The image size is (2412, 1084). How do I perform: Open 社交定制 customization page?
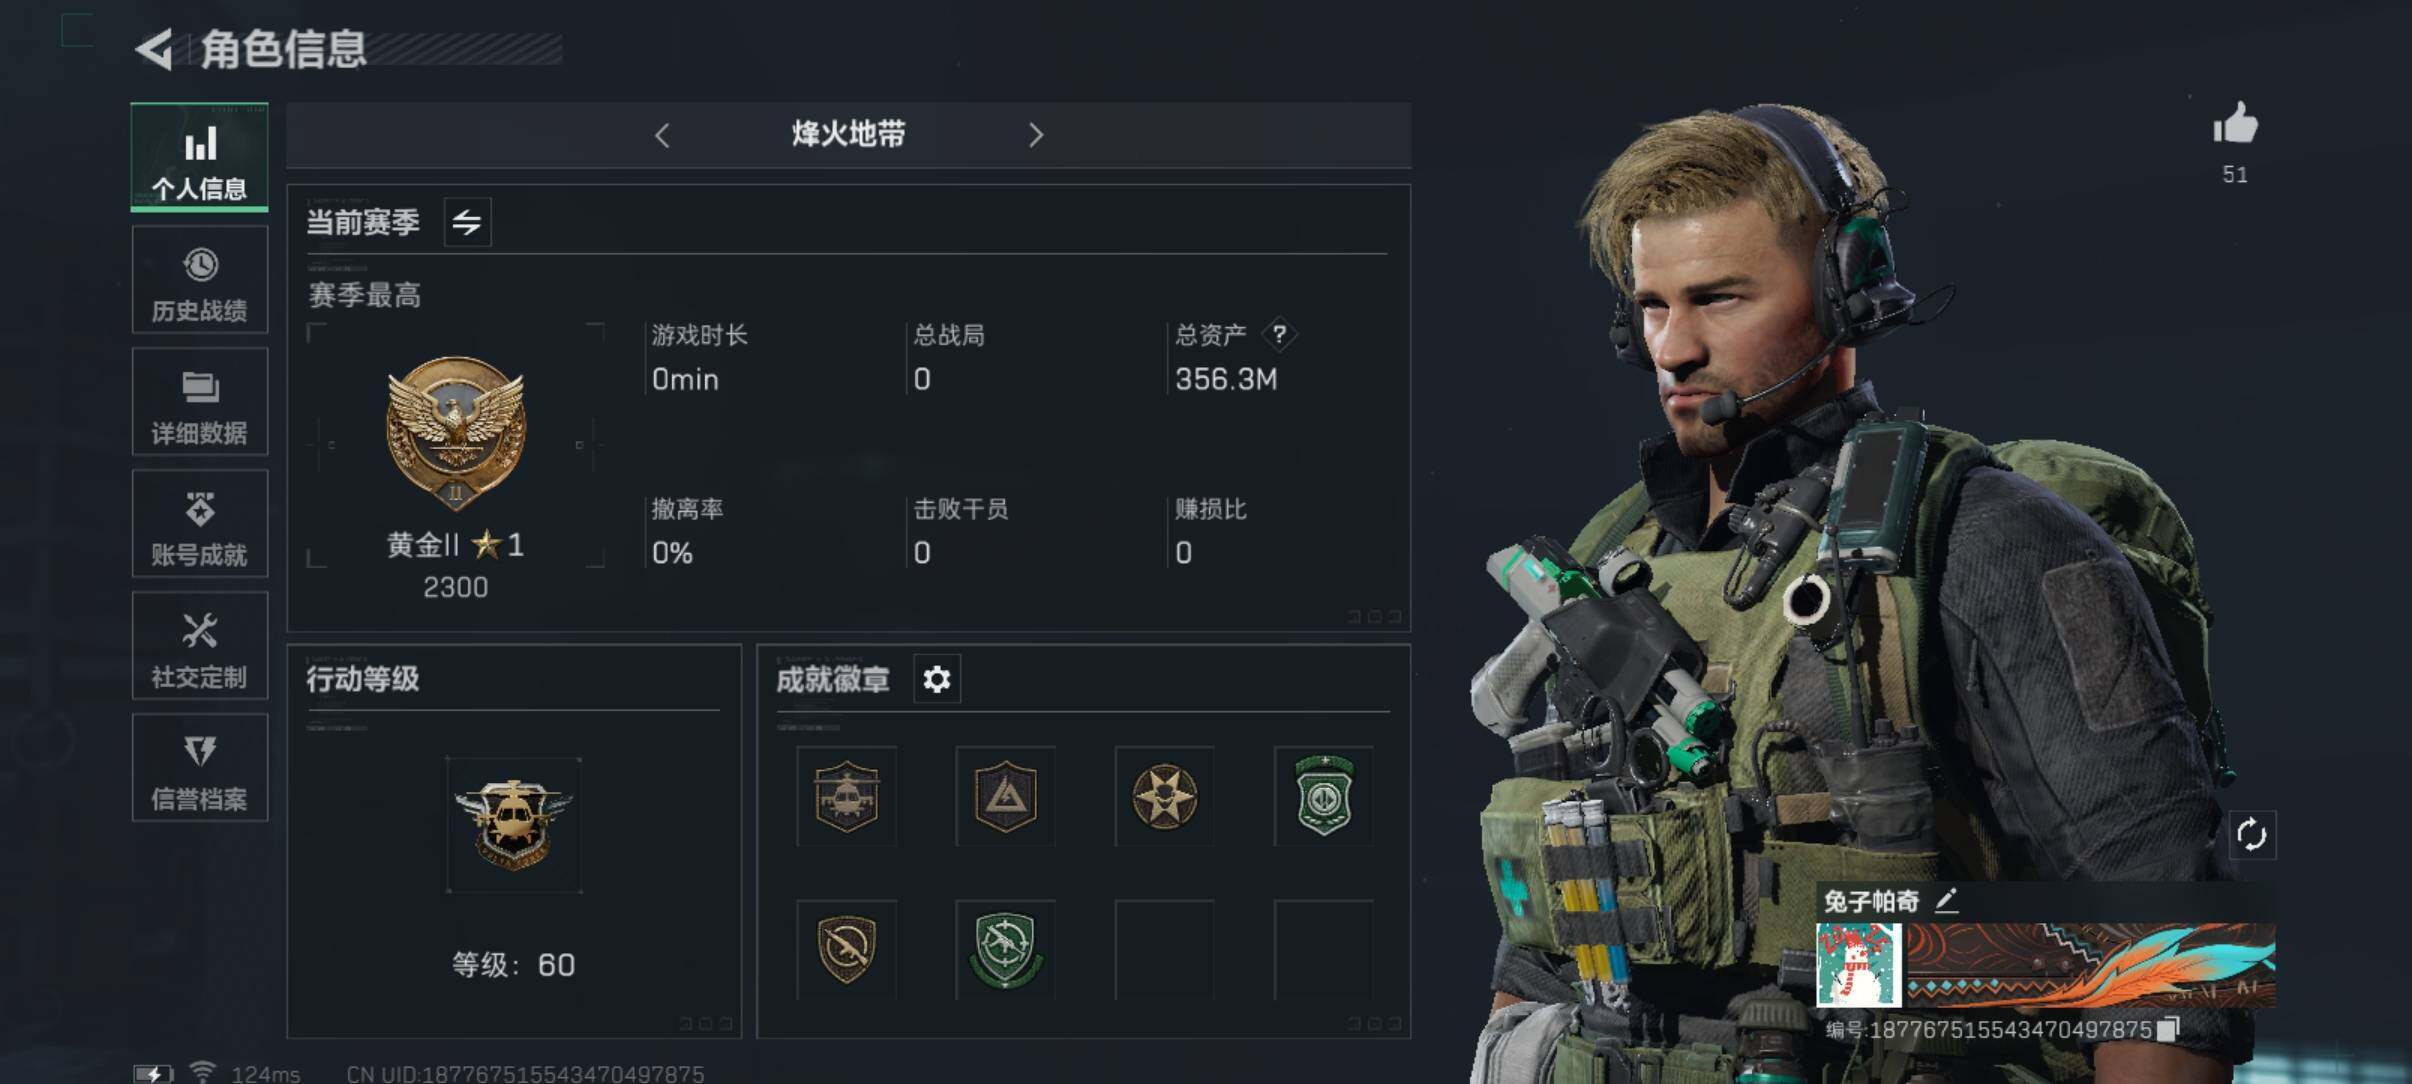(x=200, y=646)
